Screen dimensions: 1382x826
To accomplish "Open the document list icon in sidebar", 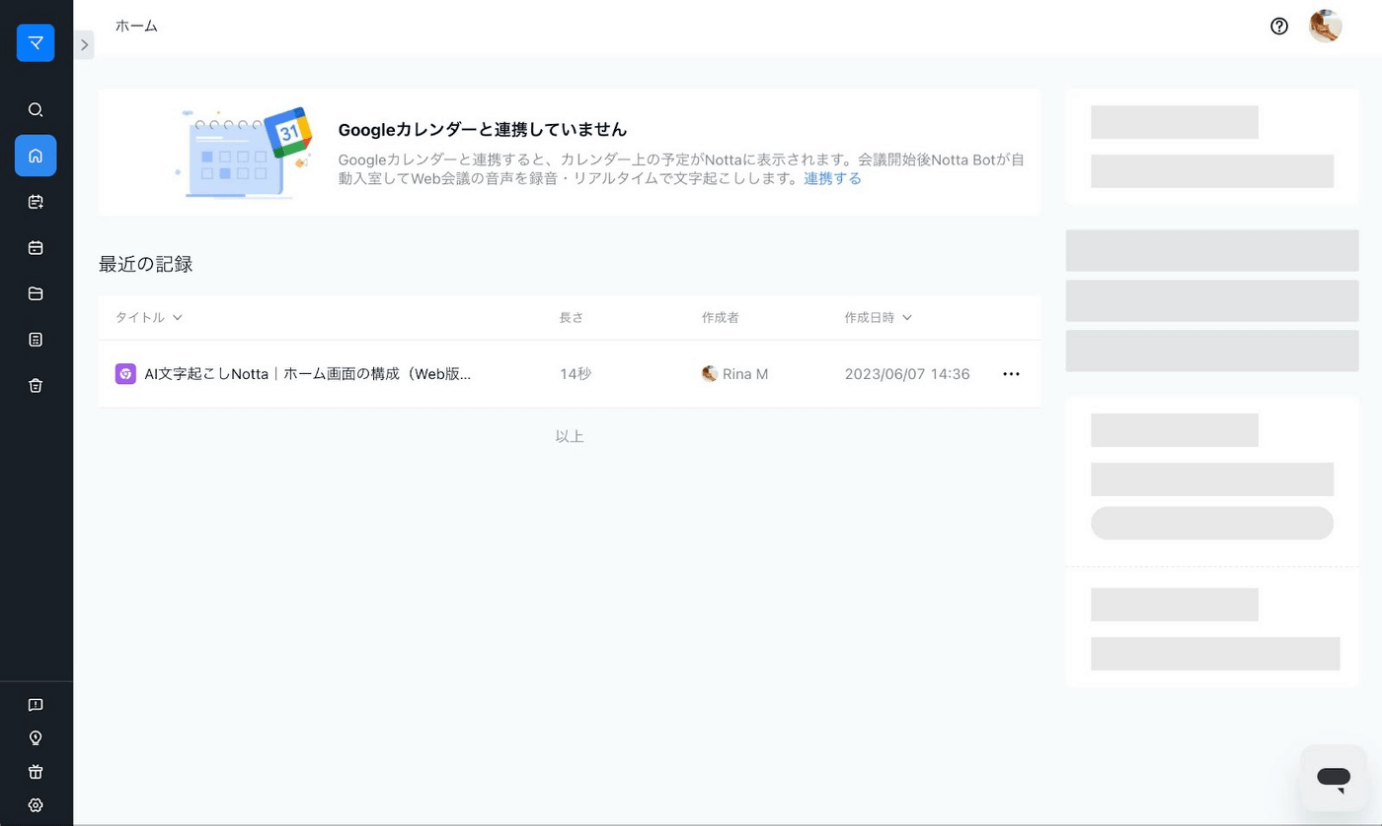I will pyautogui.click(x=35, y=340).
